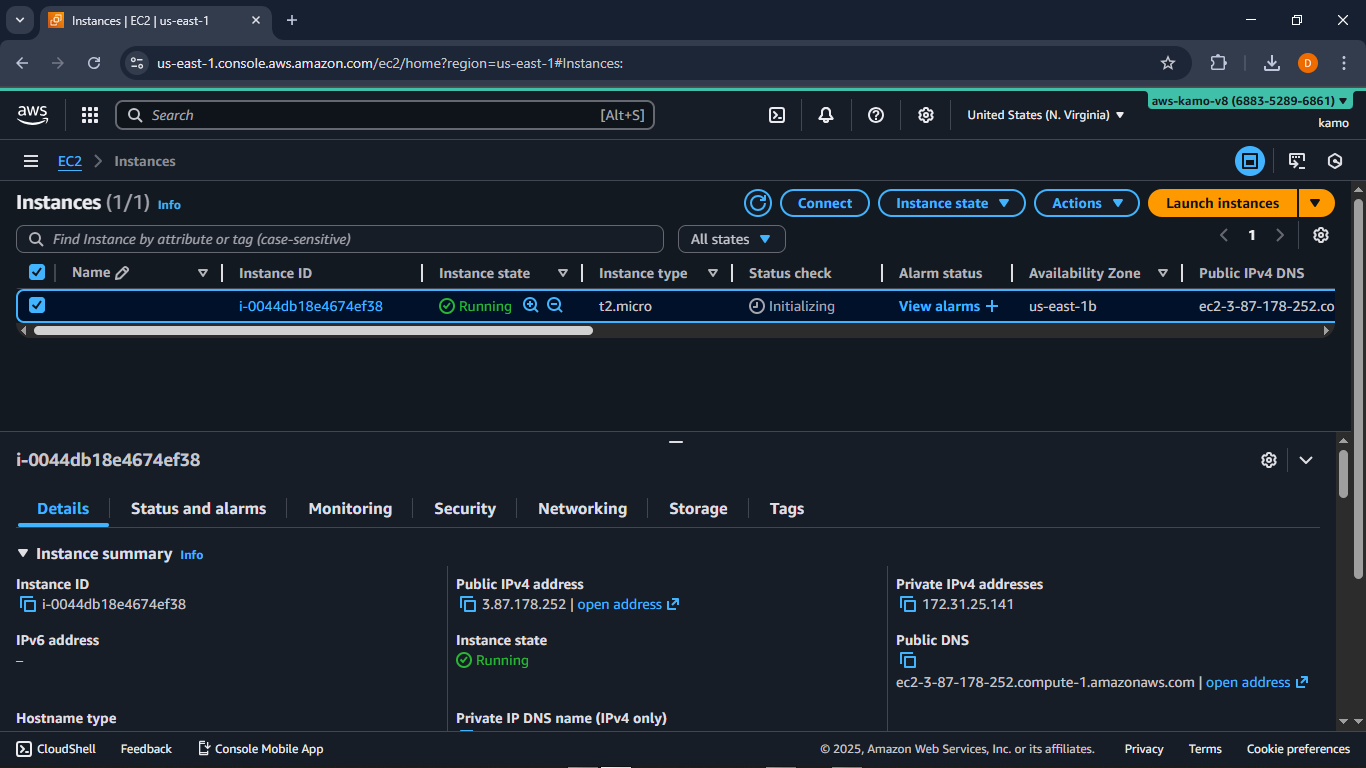Image resolution: width=1366 pixels, height=768 pixels.
Task: Click the zoom-in icon beside Running state
Action: [531, 306]
